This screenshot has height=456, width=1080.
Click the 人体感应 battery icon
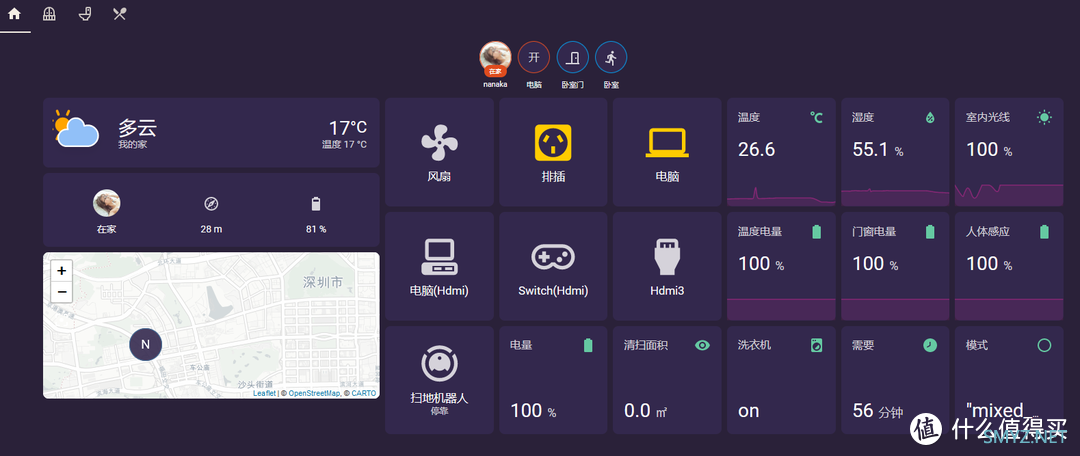point(1044,231)
